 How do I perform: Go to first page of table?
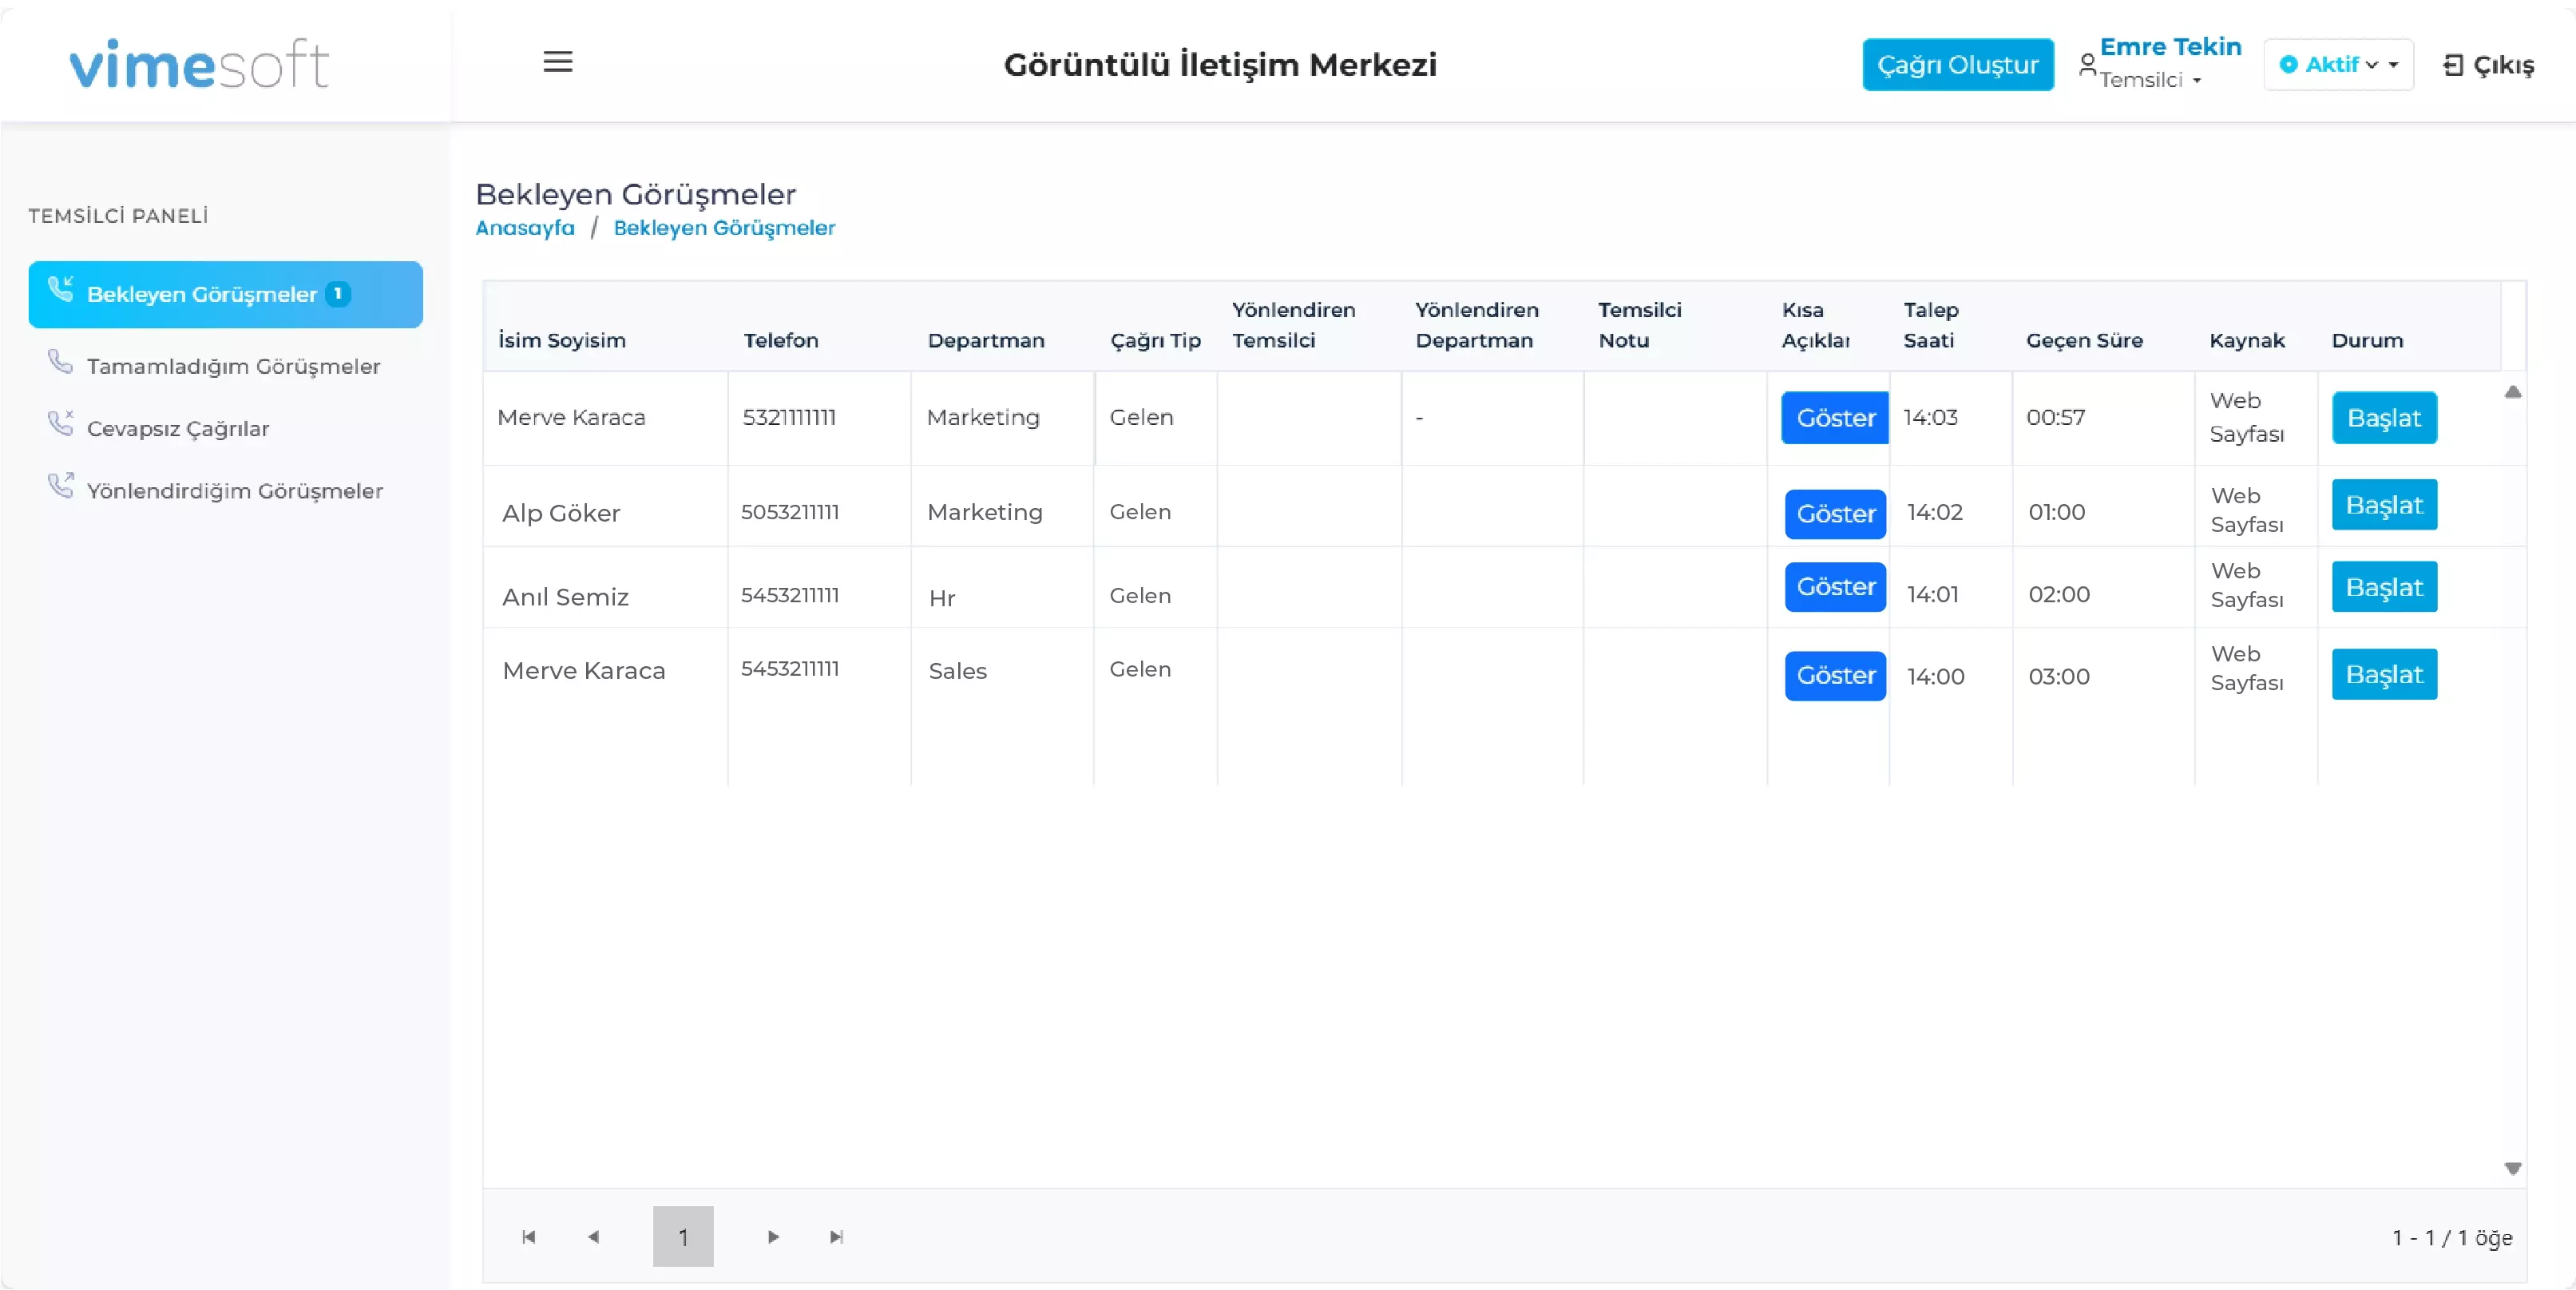click(x=529, y=1237)
